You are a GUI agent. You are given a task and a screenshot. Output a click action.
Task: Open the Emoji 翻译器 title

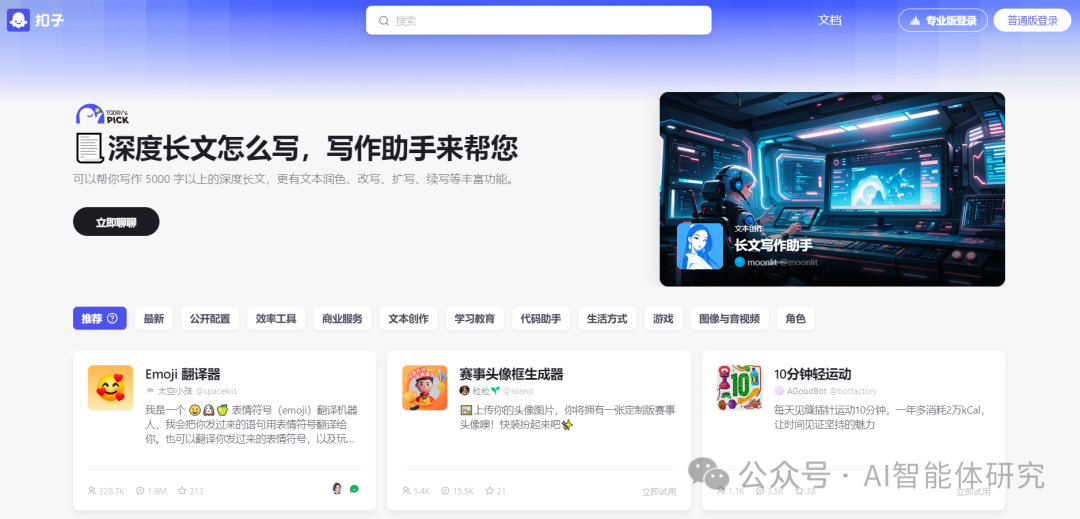[183, 374]
